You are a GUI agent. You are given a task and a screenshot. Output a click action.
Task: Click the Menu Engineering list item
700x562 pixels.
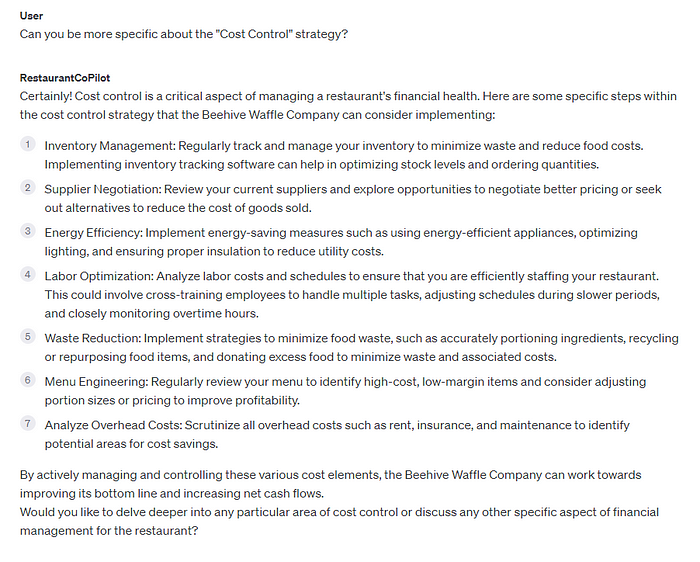pos(345,391)
